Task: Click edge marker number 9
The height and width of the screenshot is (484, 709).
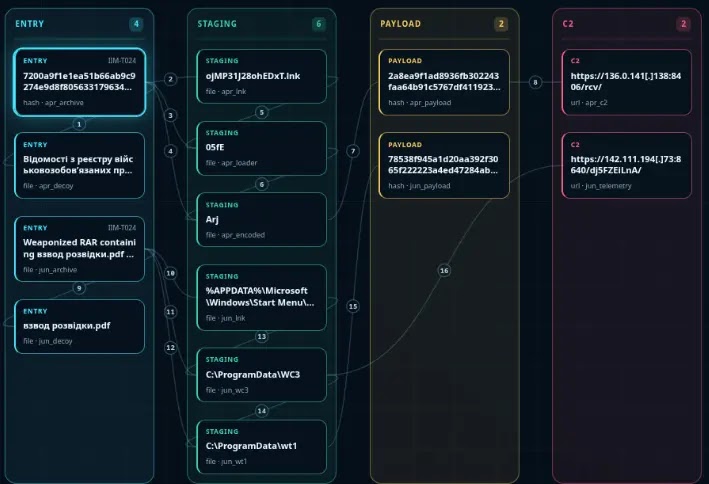Action: coord(79,288)
